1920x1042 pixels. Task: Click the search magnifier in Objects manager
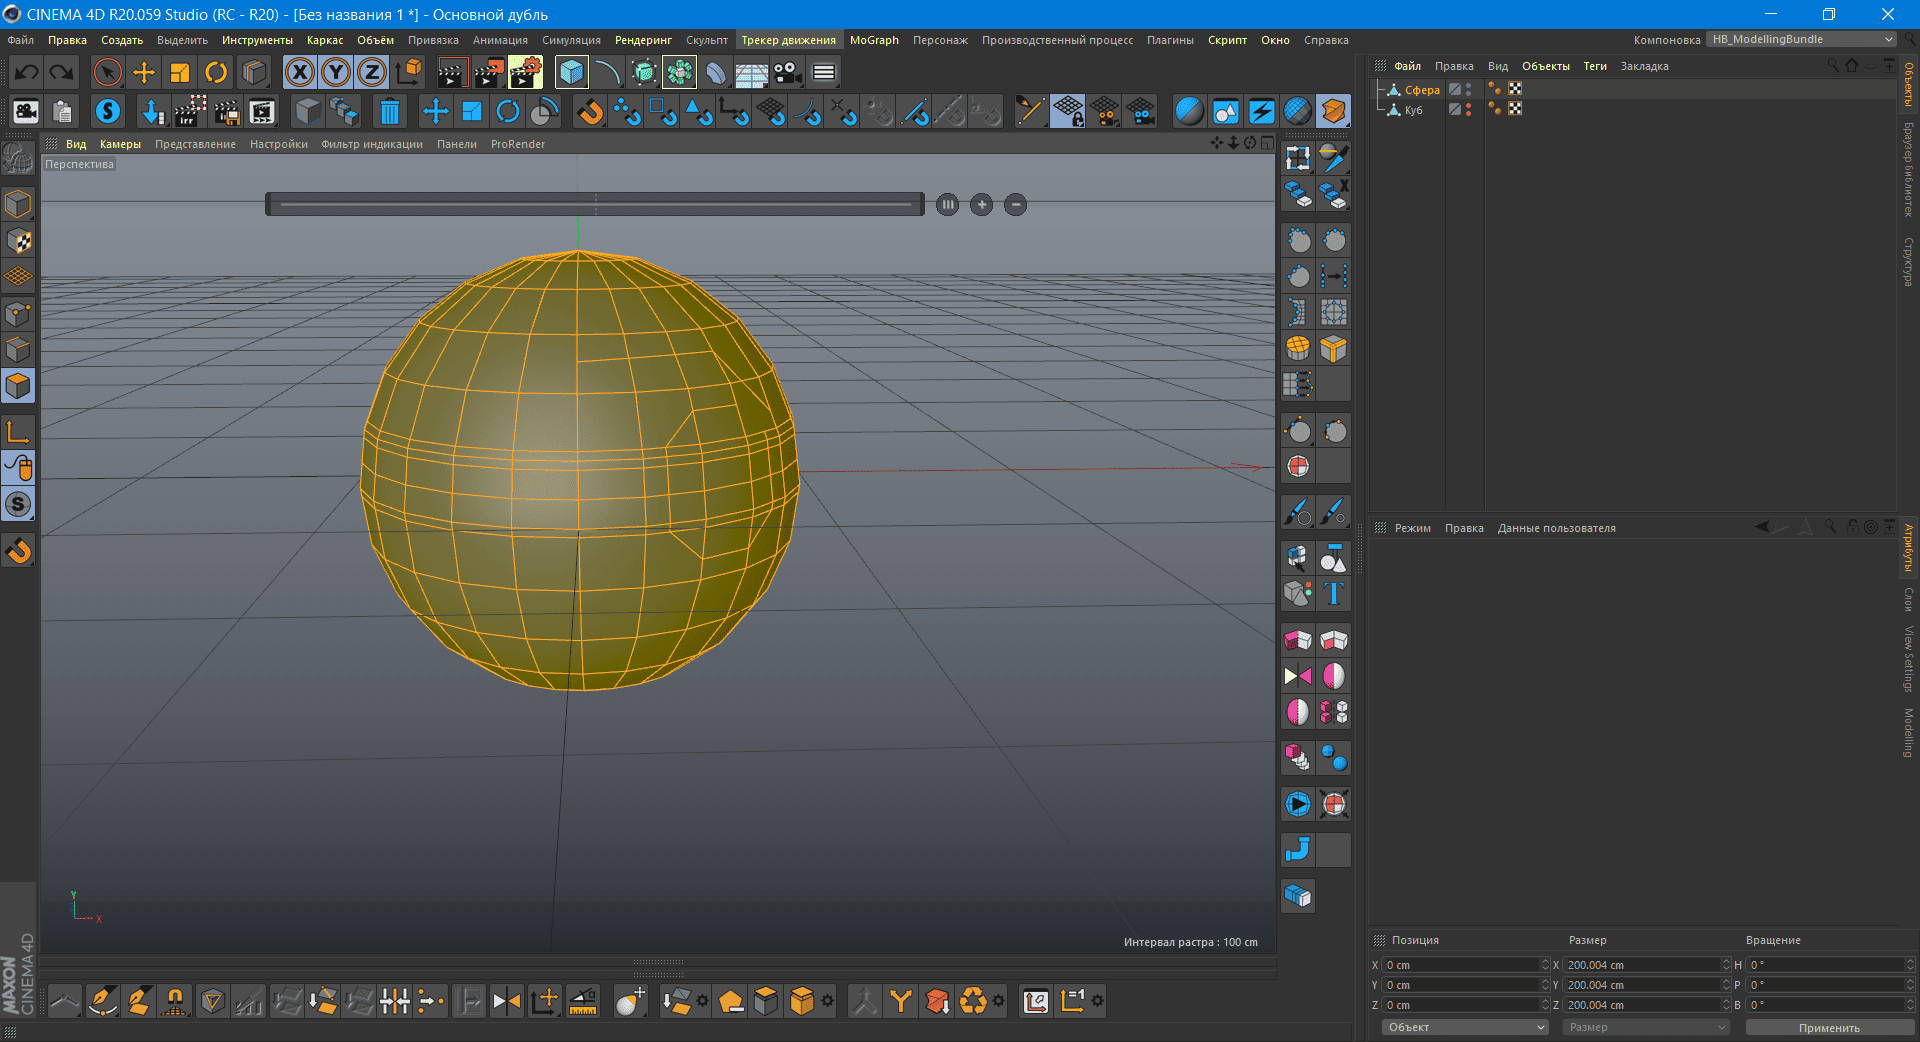[1833, 65]
